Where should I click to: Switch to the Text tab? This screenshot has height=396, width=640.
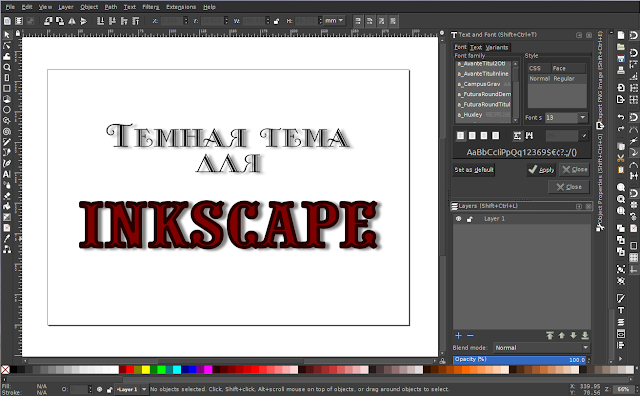pyautogui.click(x=476, y=47)
